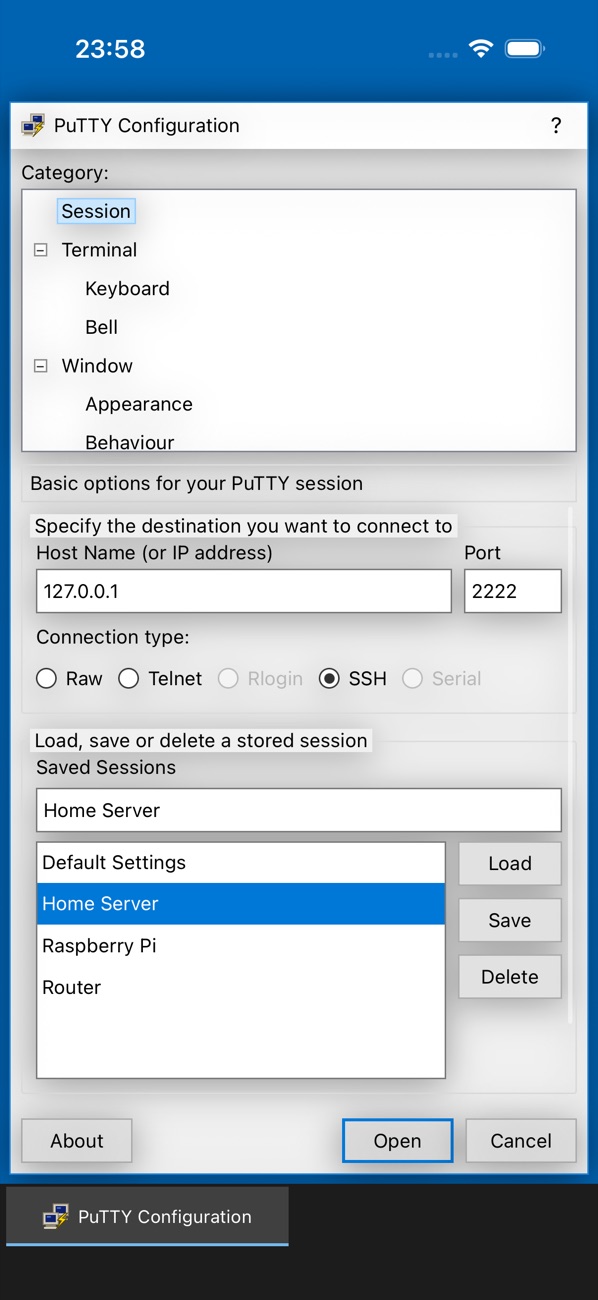Focus the Host Name field showing 127.0.0.1
Image resolution: width=598 pixels, height=1300 pixels.
[x=244, y=591]
